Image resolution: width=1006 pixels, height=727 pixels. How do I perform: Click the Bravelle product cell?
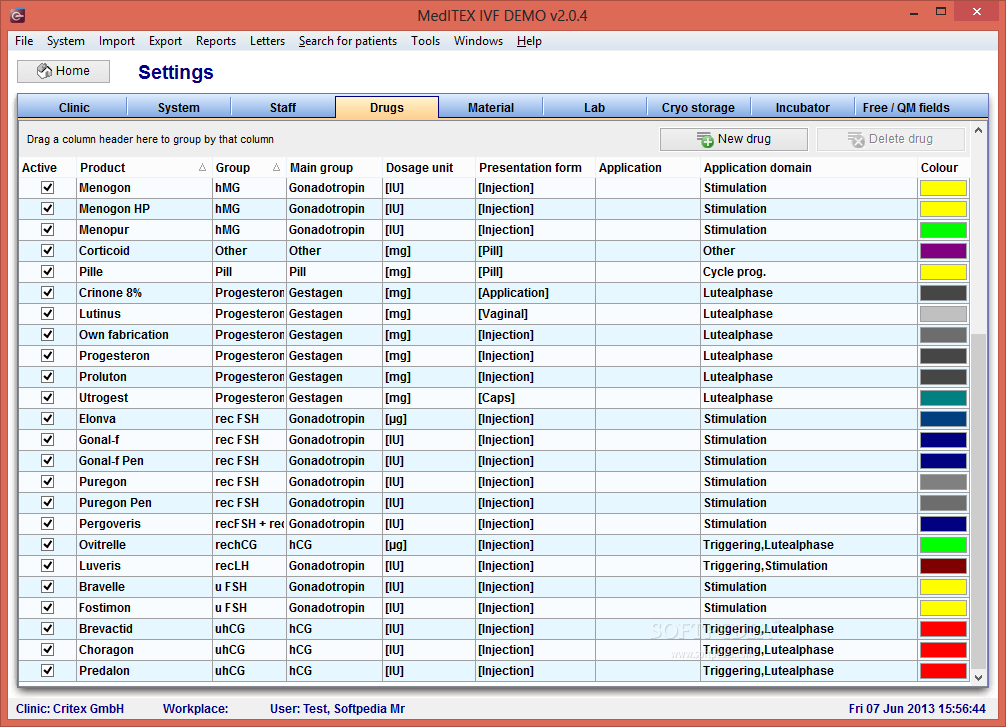coord(144,586)
